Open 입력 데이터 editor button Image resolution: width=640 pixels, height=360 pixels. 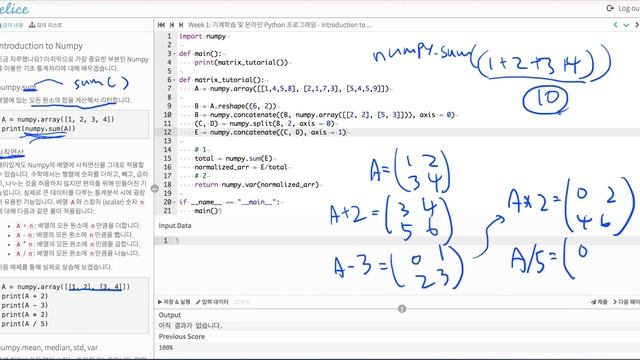(x=212, y=302)
